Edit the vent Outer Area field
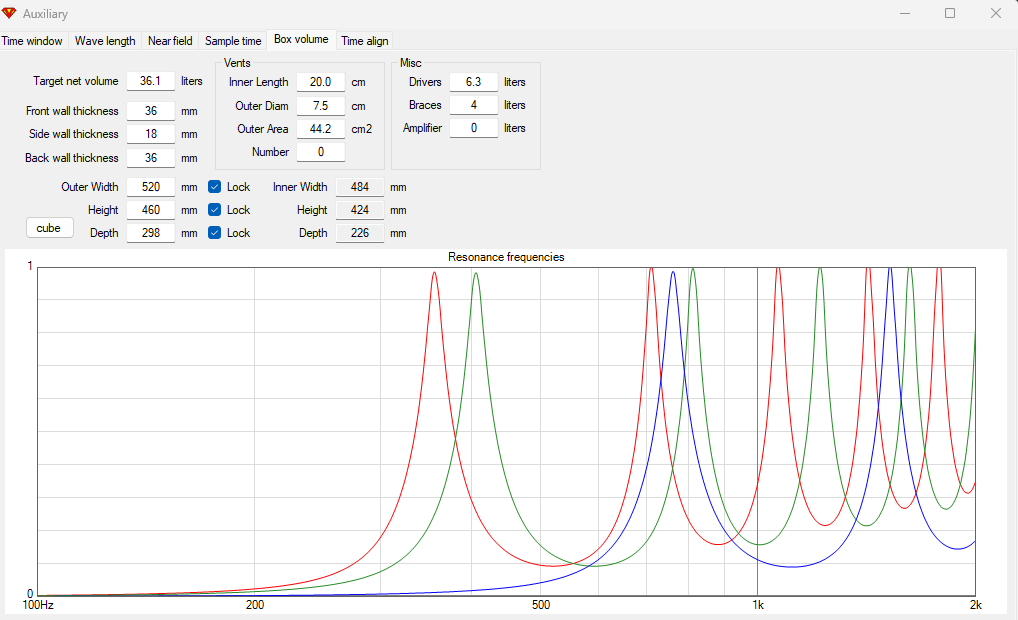Screen dimensions: 1018x620 pyautogui.click(x=321, y=129)
